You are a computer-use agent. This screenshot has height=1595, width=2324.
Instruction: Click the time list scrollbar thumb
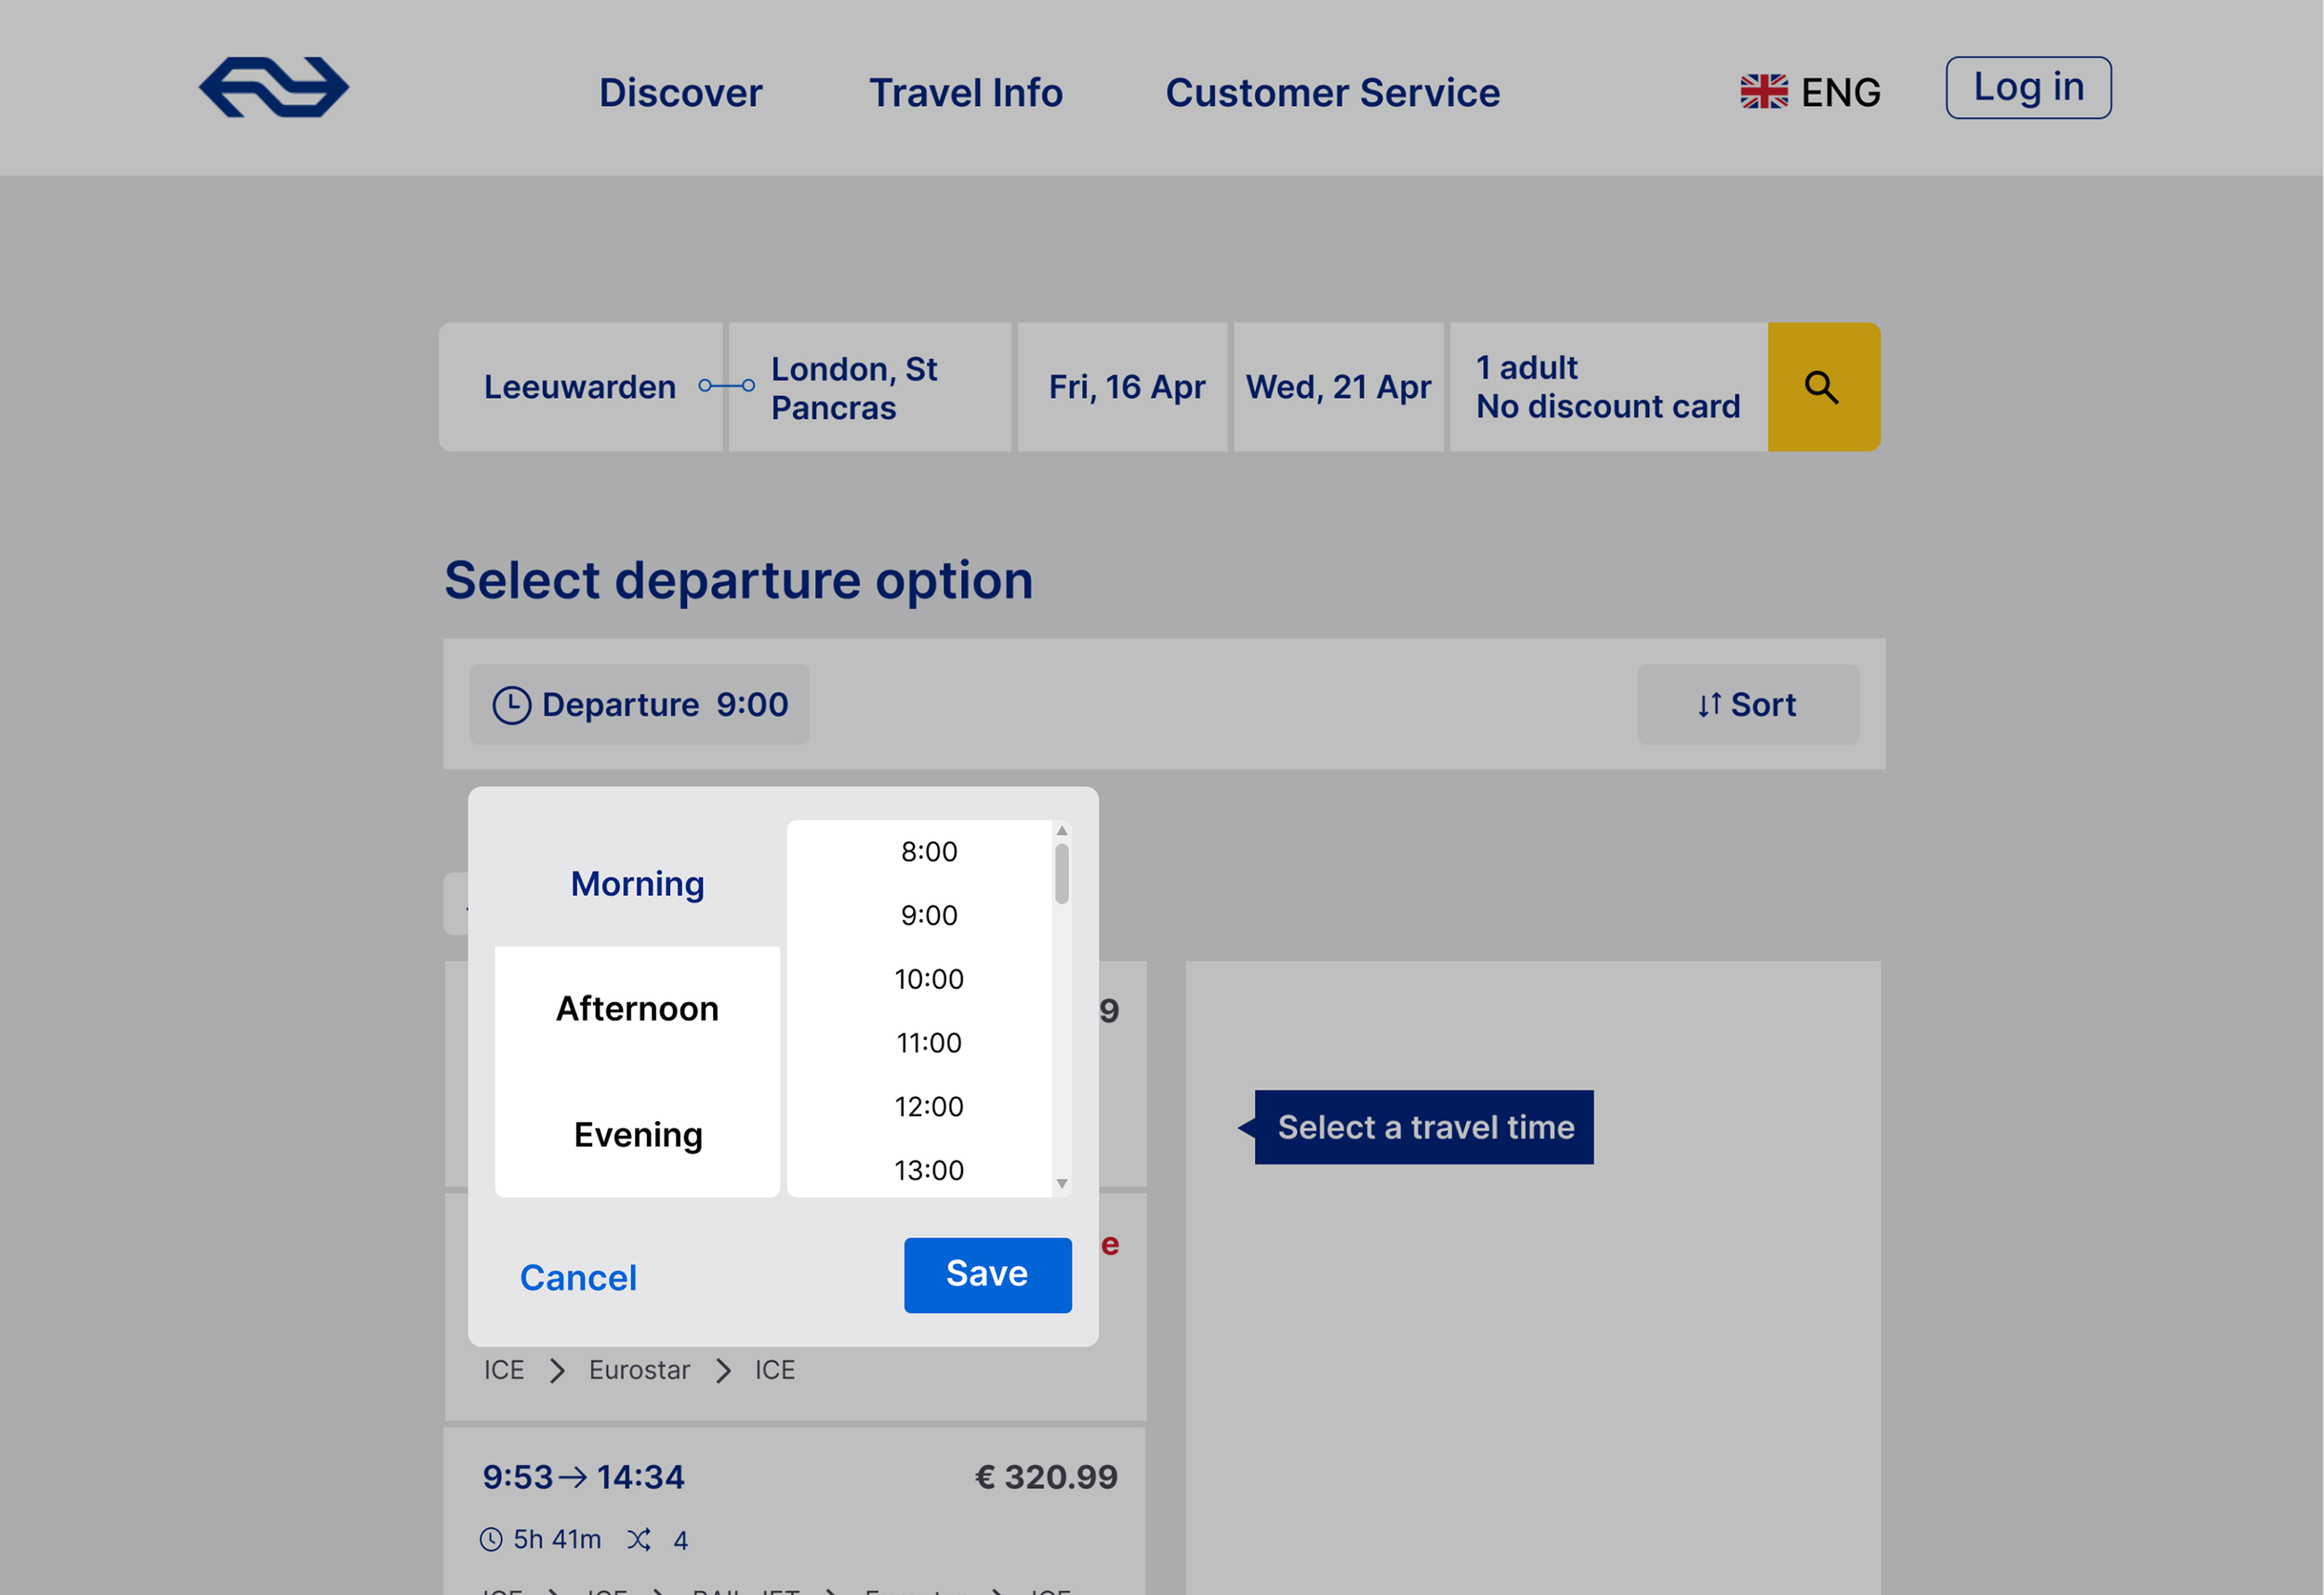[1062, 874]
